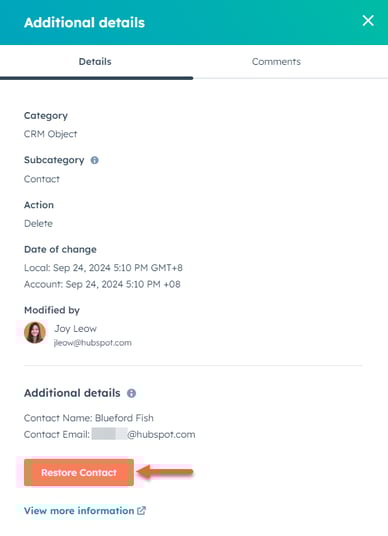
Task: Click the Additional details info icon
Action: (131, 393)
